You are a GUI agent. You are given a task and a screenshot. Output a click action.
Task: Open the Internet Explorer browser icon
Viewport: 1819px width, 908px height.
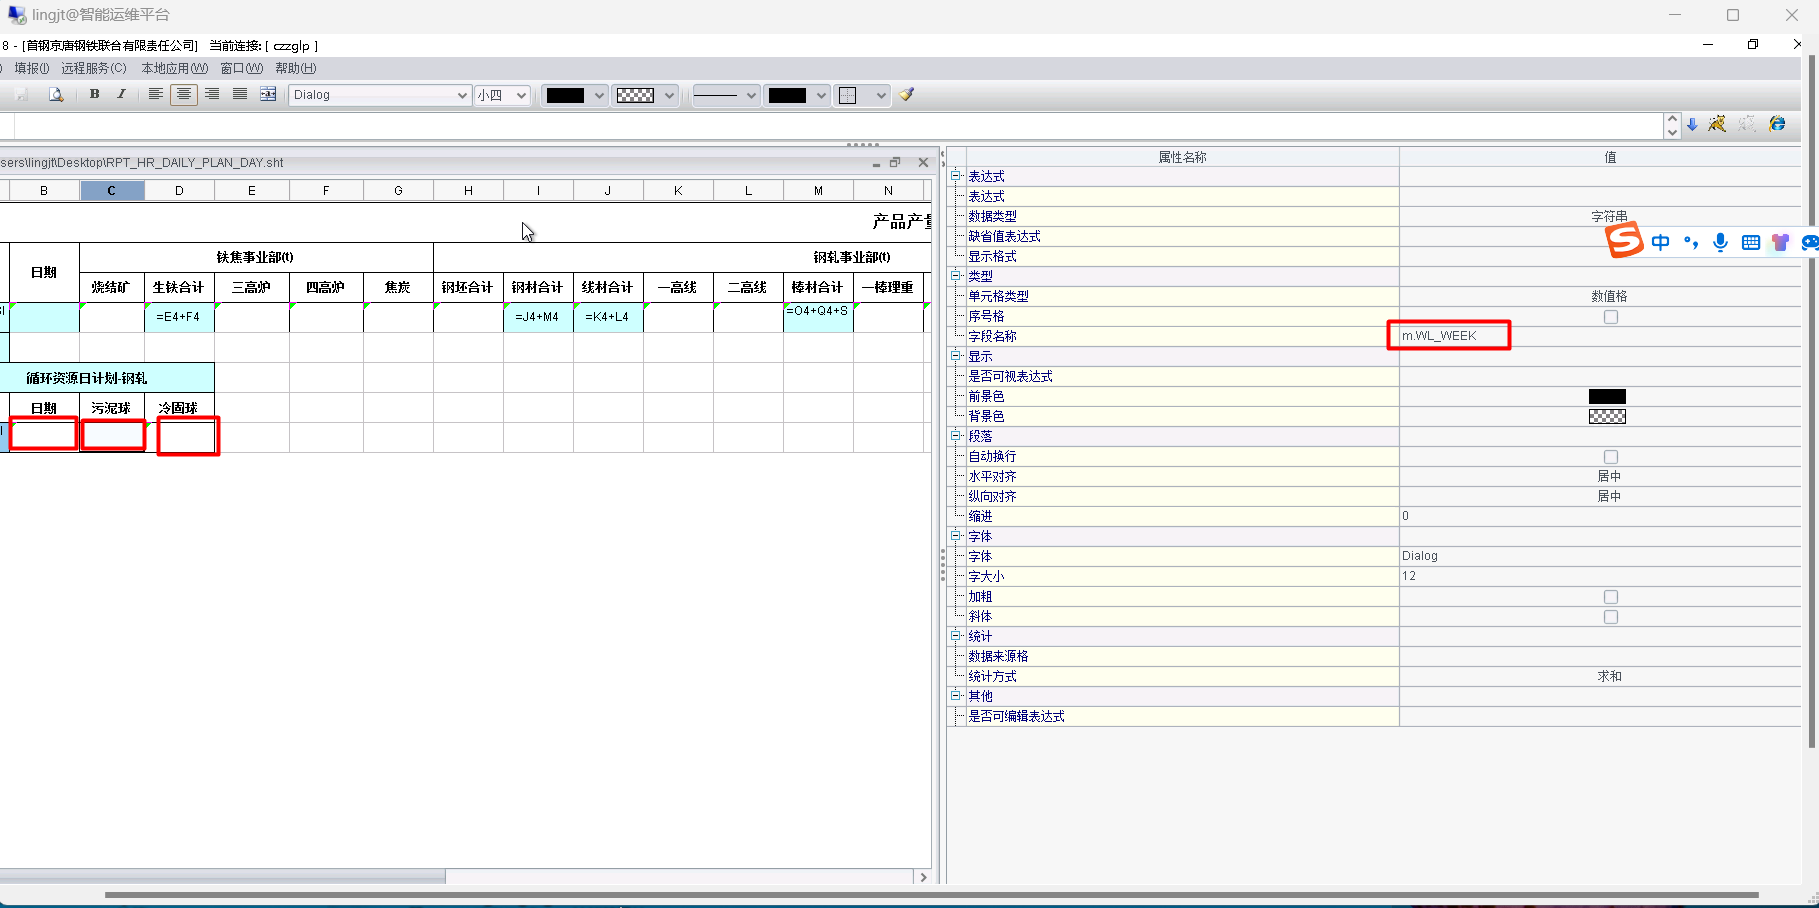coord(1777,124)
